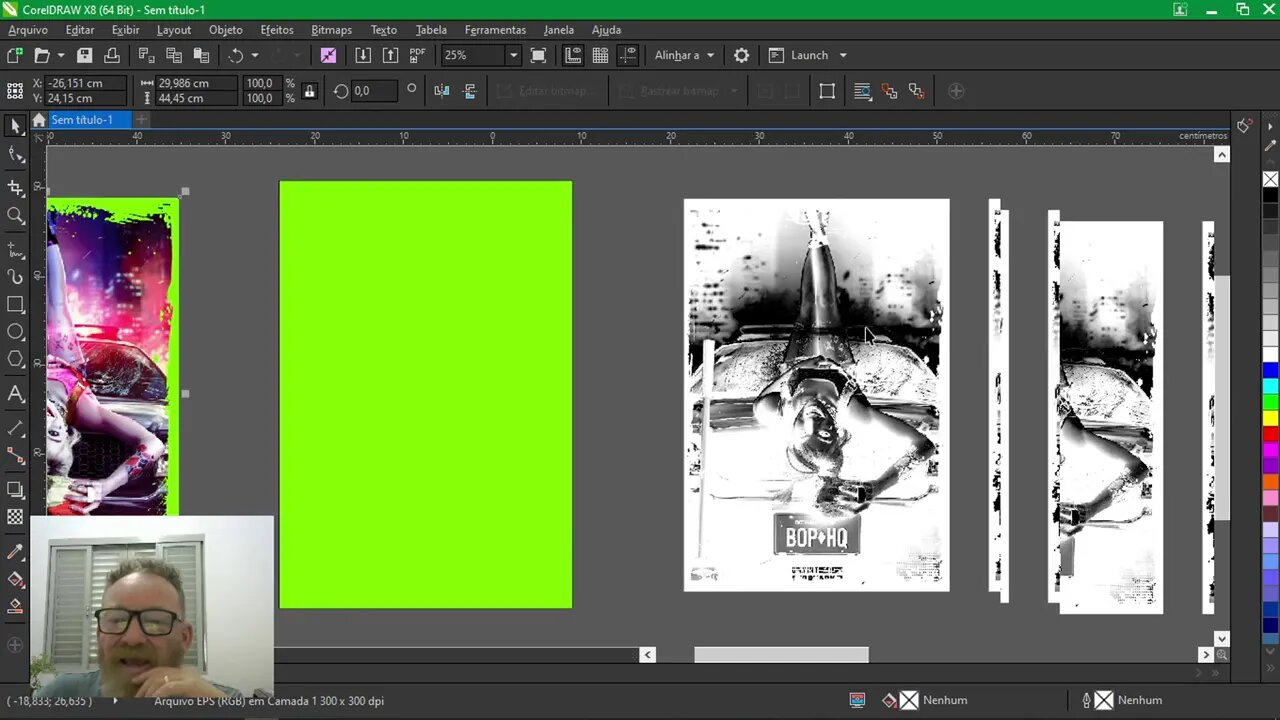Save the document with the disk icon

tap(84, 55)
